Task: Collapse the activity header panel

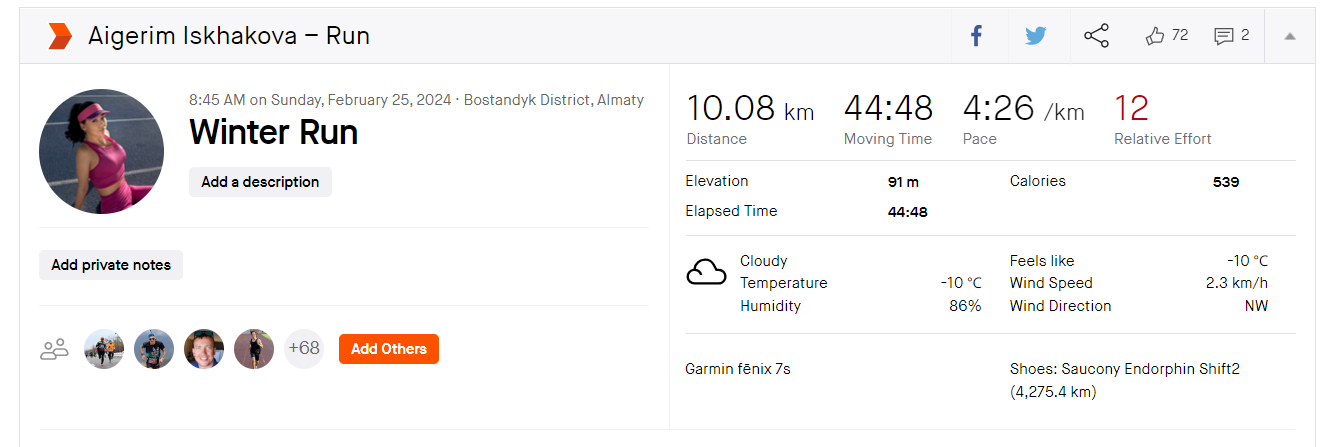Action: tap(1290, 36)
